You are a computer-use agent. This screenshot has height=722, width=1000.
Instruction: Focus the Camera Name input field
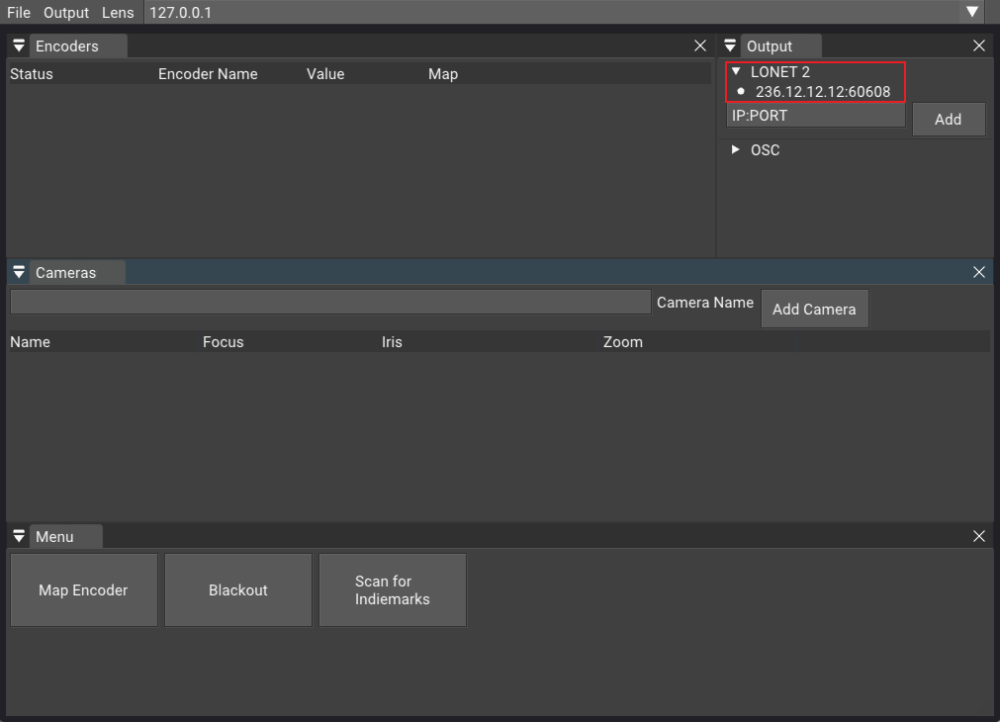330,302
